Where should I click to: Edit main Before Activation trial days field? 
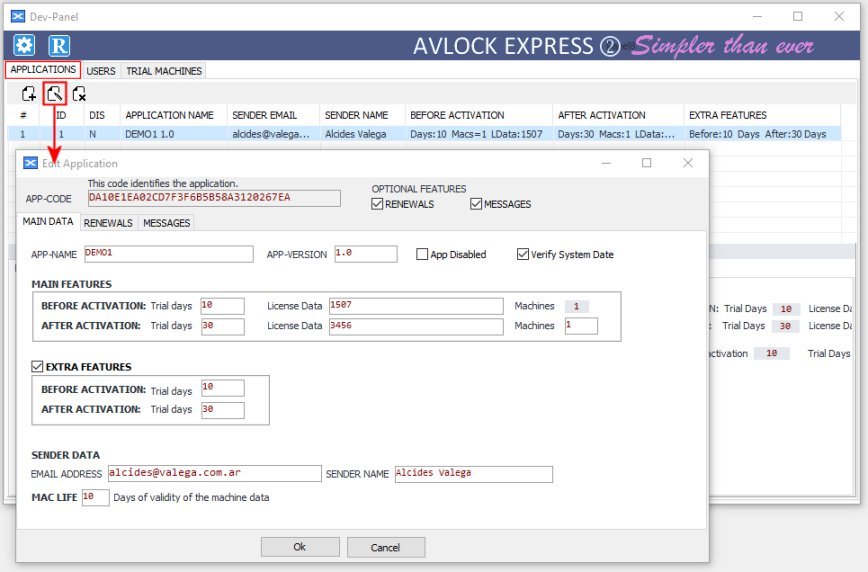tap(223, 306)
